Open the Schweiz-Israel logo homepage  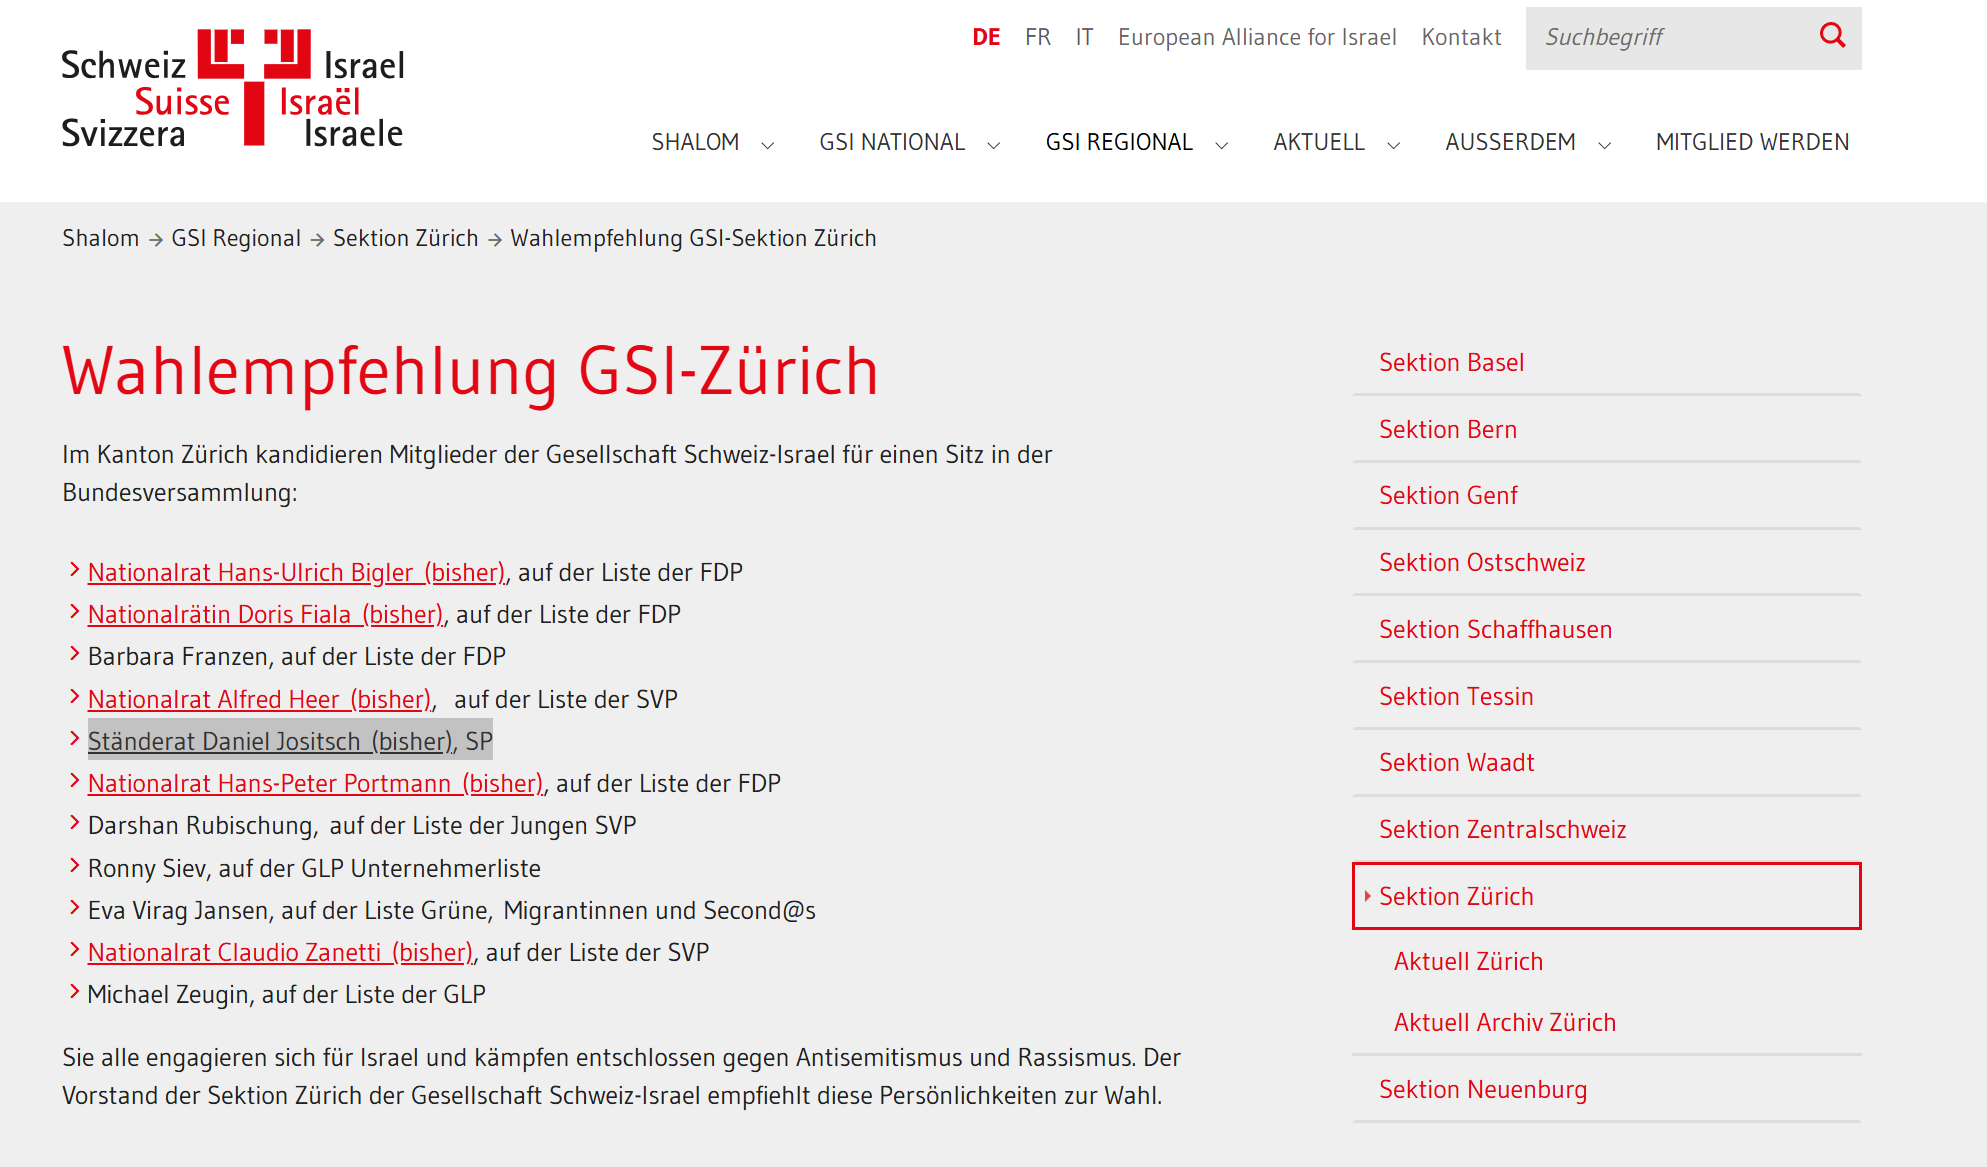(233, 89)
